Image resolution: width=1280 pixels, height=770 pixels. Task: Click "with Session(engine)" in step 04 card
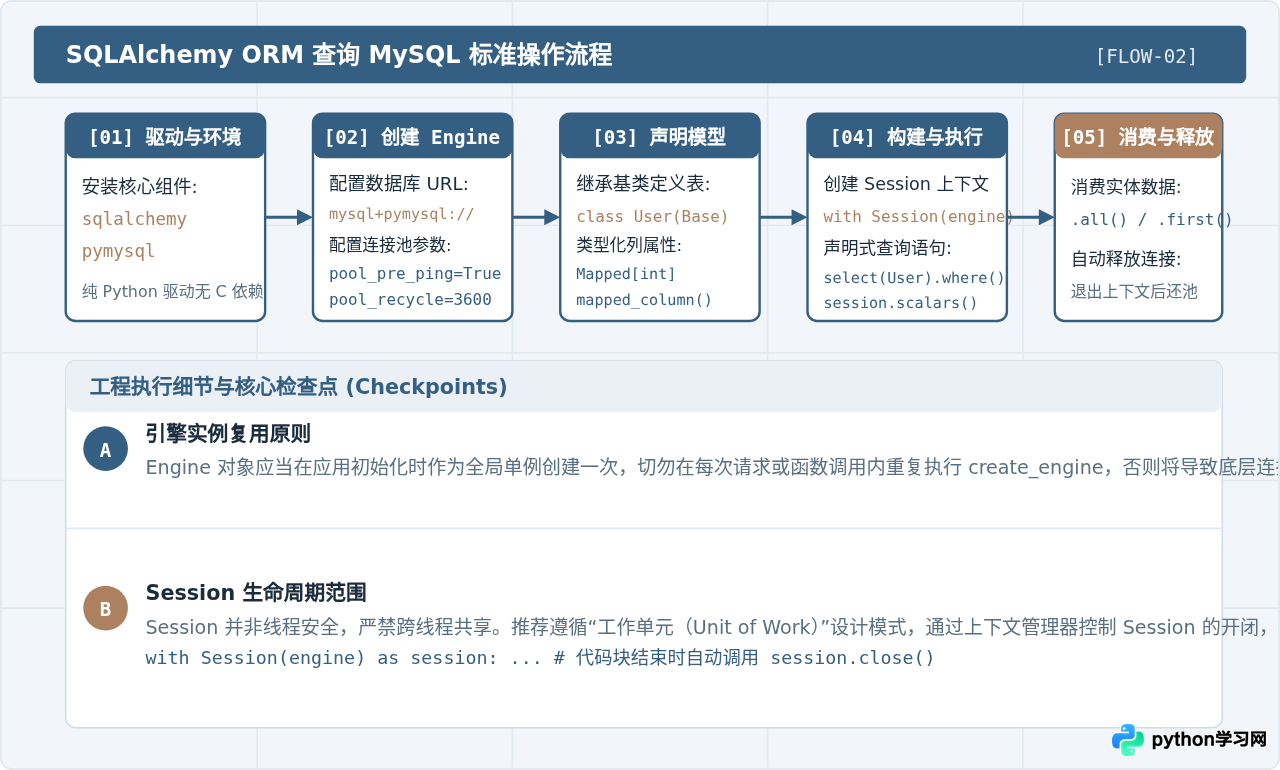click(x=918, y=216)
